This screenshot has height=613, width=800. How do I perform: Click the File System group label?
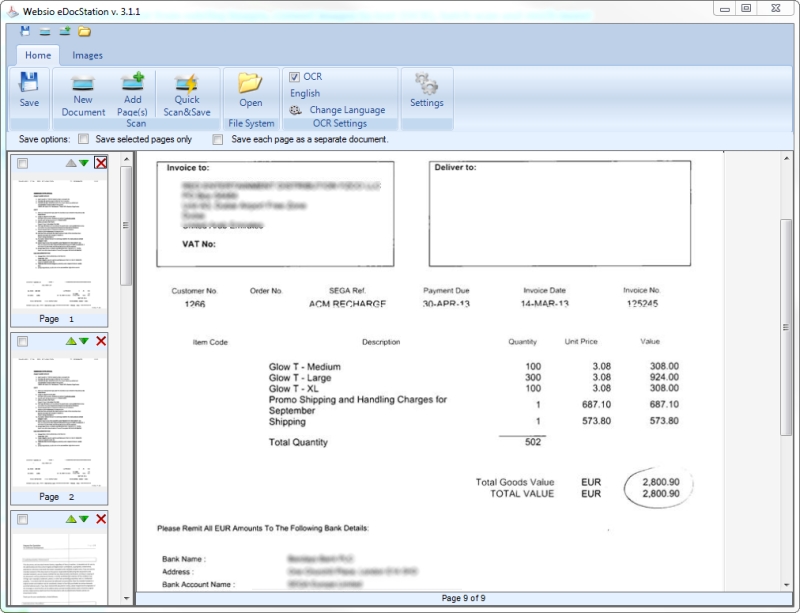251,124
